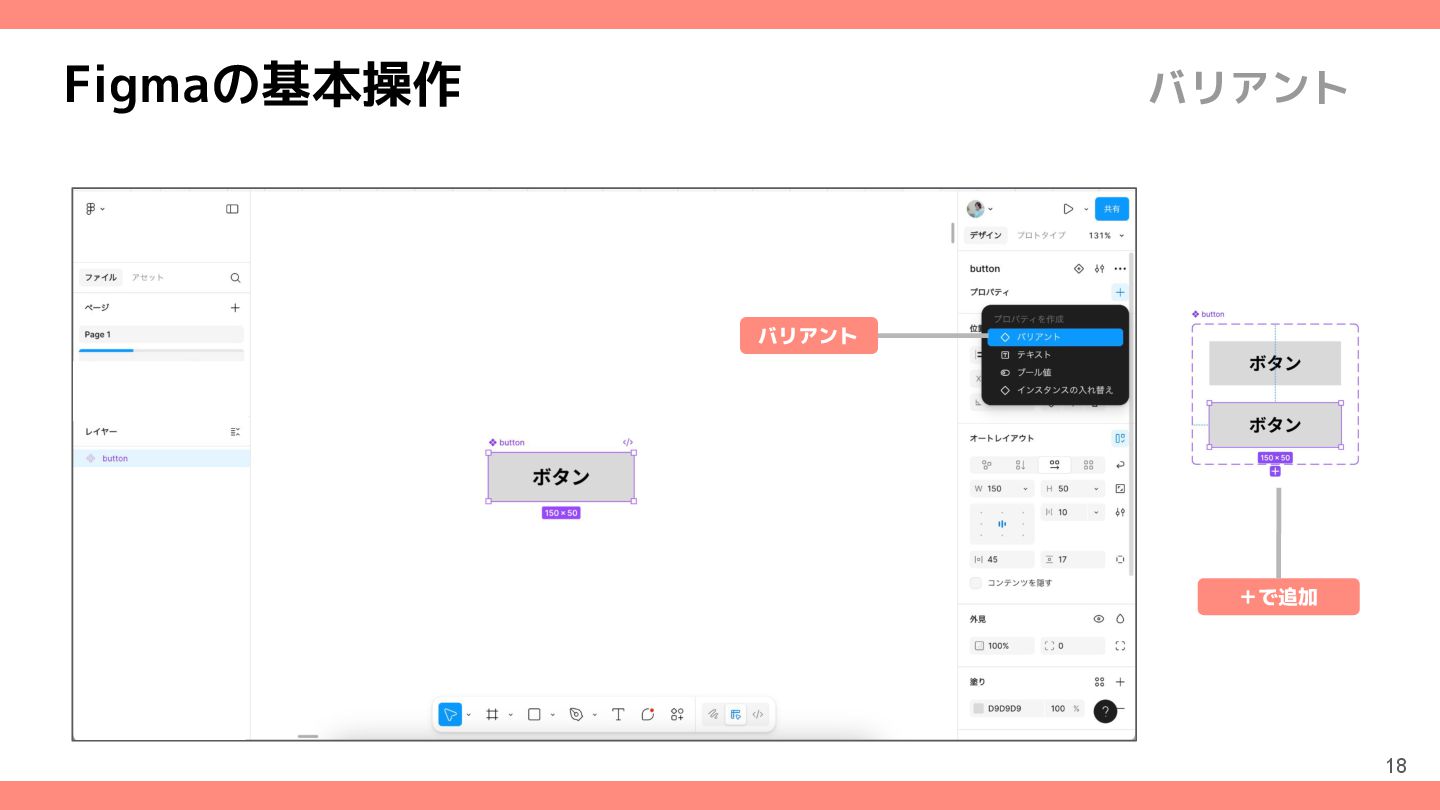This screenshot has width=1440, height=810.
Task: Expand the height H 50 dropdown
Action: 1097,489
